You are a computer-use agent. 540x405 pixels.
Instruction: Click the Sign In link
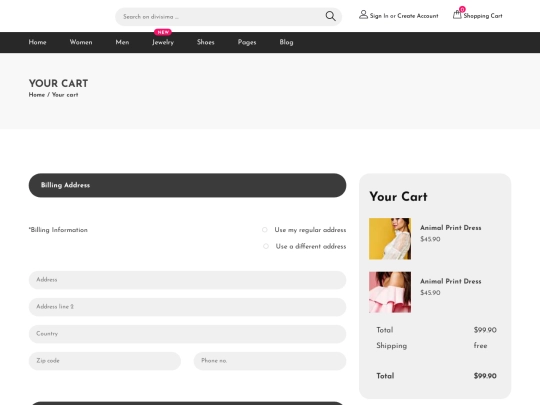click(x=379, y=16)
